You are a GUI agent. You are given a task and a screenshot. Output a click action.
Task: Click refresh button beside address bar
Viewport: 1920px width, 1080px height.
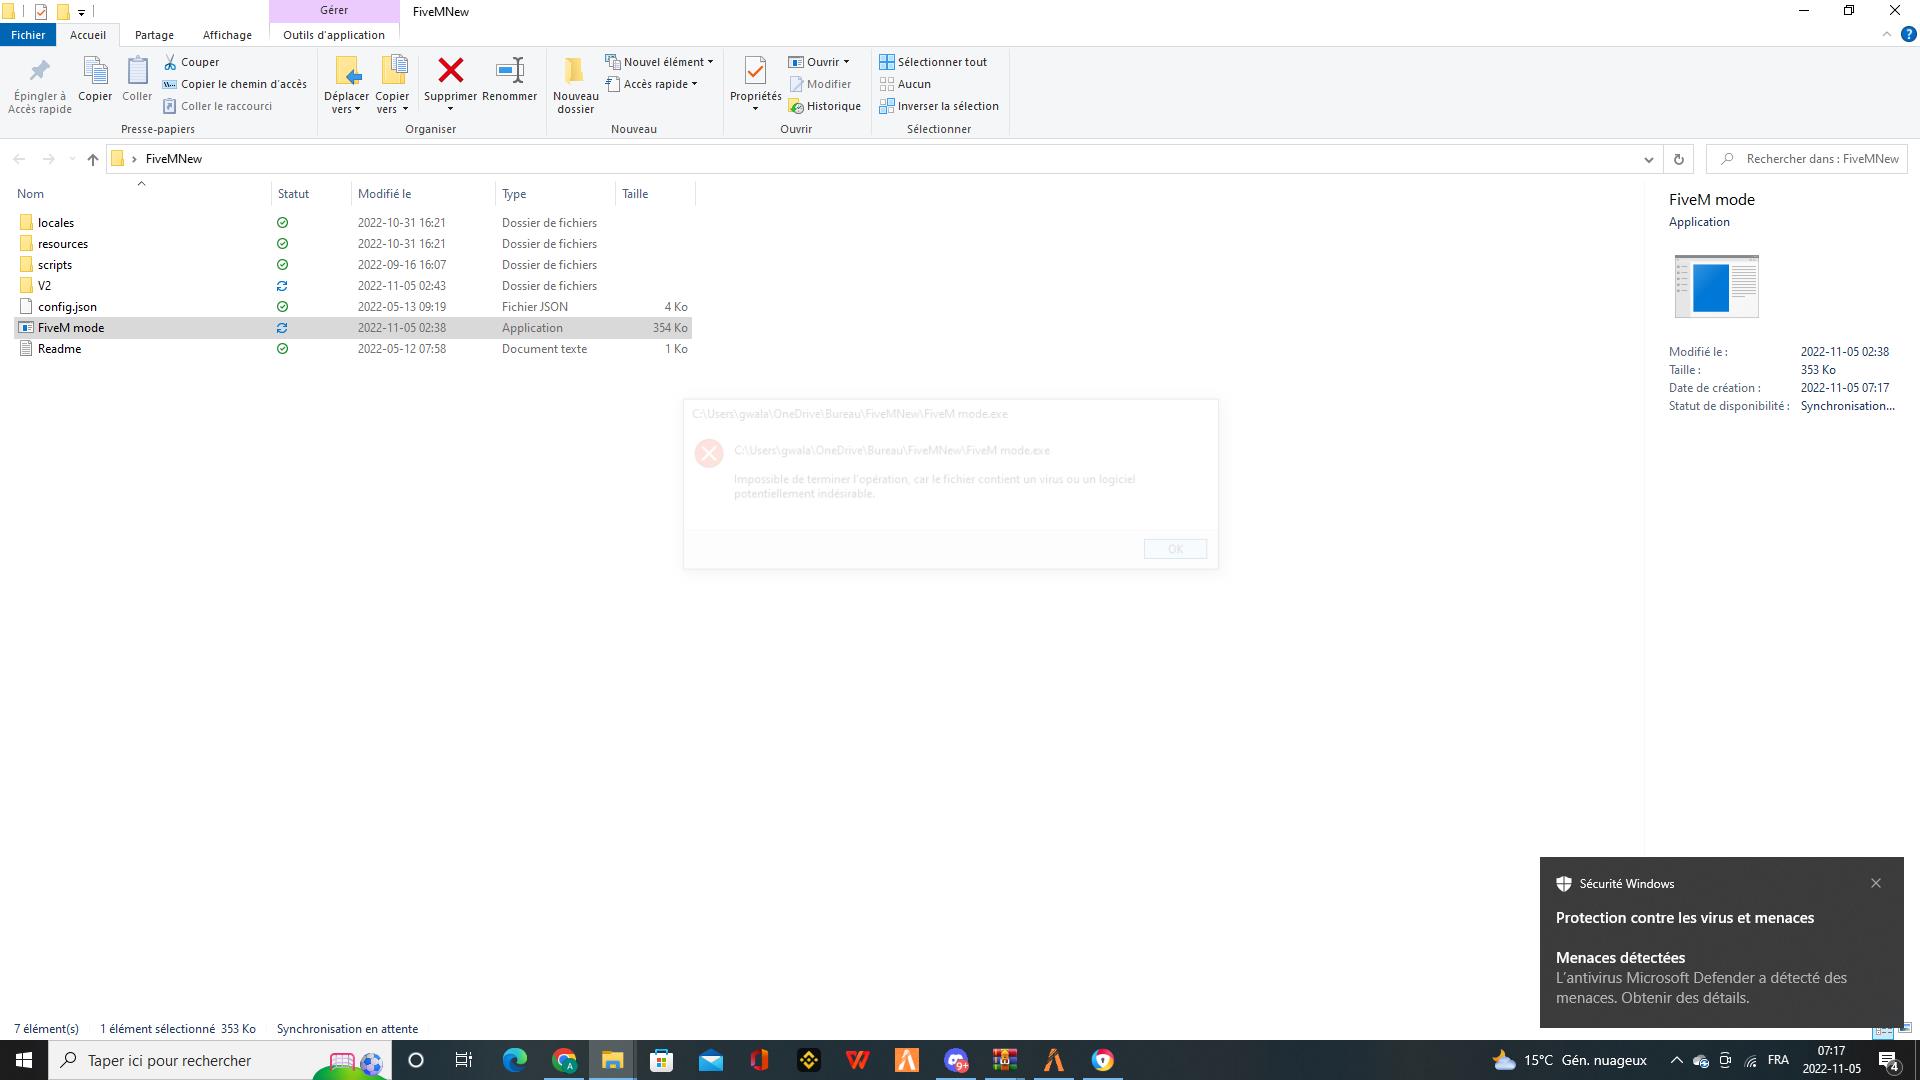coord(1679,159)
